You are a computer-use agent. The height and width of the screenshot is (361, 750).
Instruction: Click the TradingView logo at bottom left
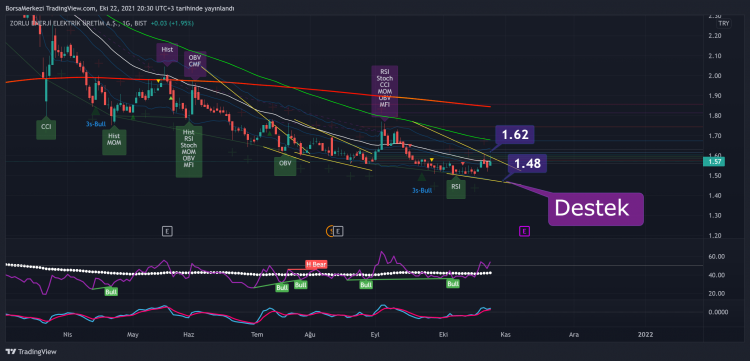pyautogui.click(x=31, y=351)
